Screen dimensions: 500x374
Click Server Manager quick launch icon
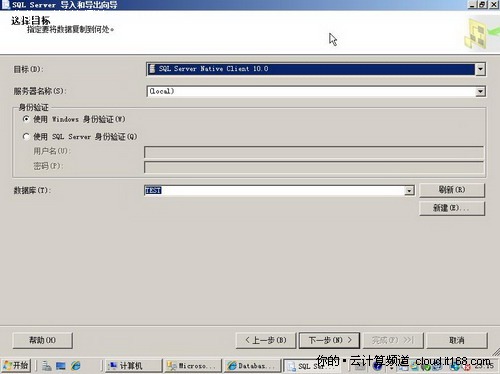click(x=47, y=366)
